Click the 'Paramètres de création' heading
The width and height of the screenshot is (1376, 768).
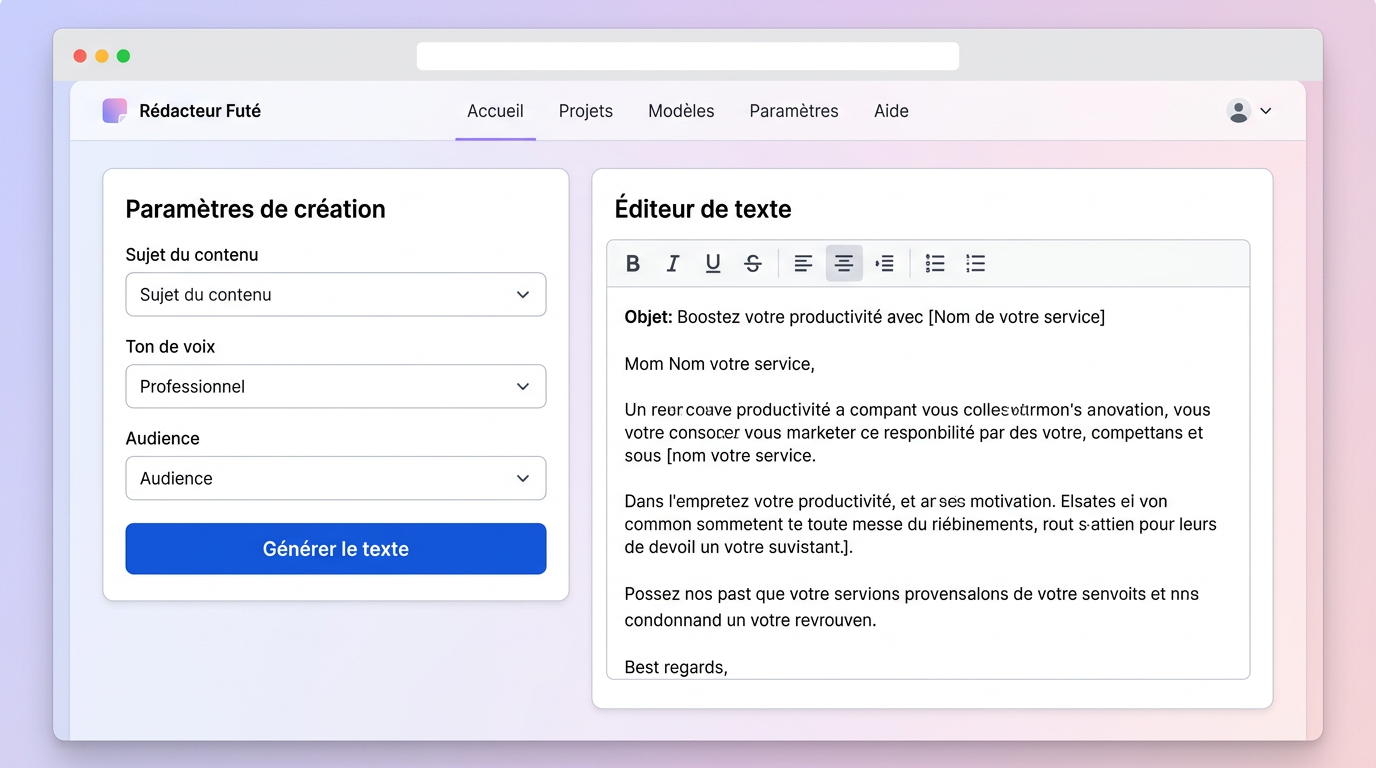point(256,209)
